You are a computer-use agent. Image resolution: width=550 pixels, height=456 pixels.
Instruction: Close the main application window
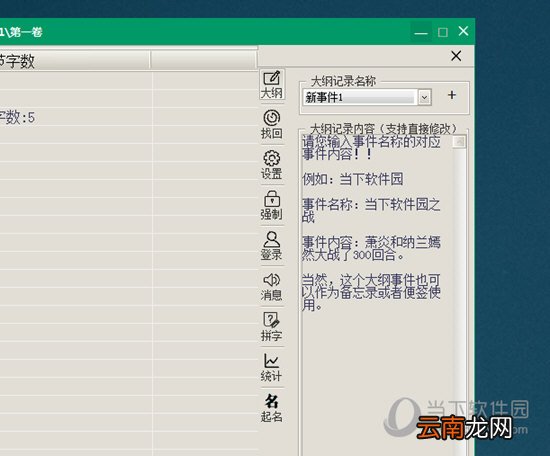coord(463,32)
